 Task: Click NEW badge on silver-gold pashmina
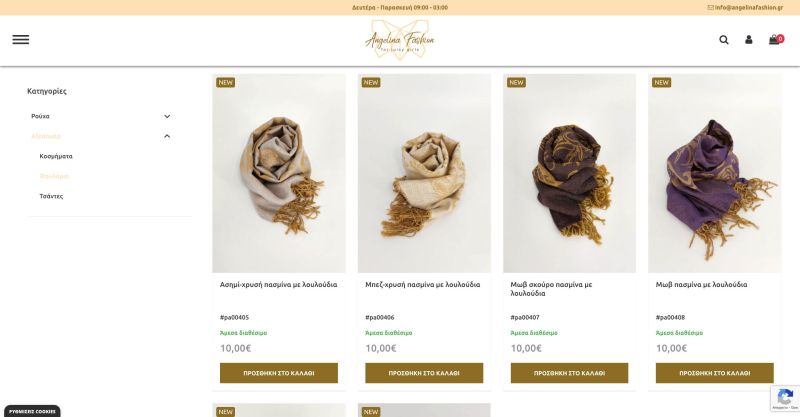(226, 82)
